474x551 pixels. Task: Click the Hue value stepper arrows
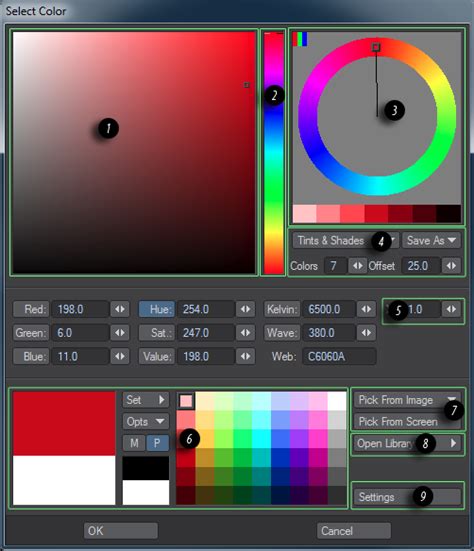pos(245,309)
